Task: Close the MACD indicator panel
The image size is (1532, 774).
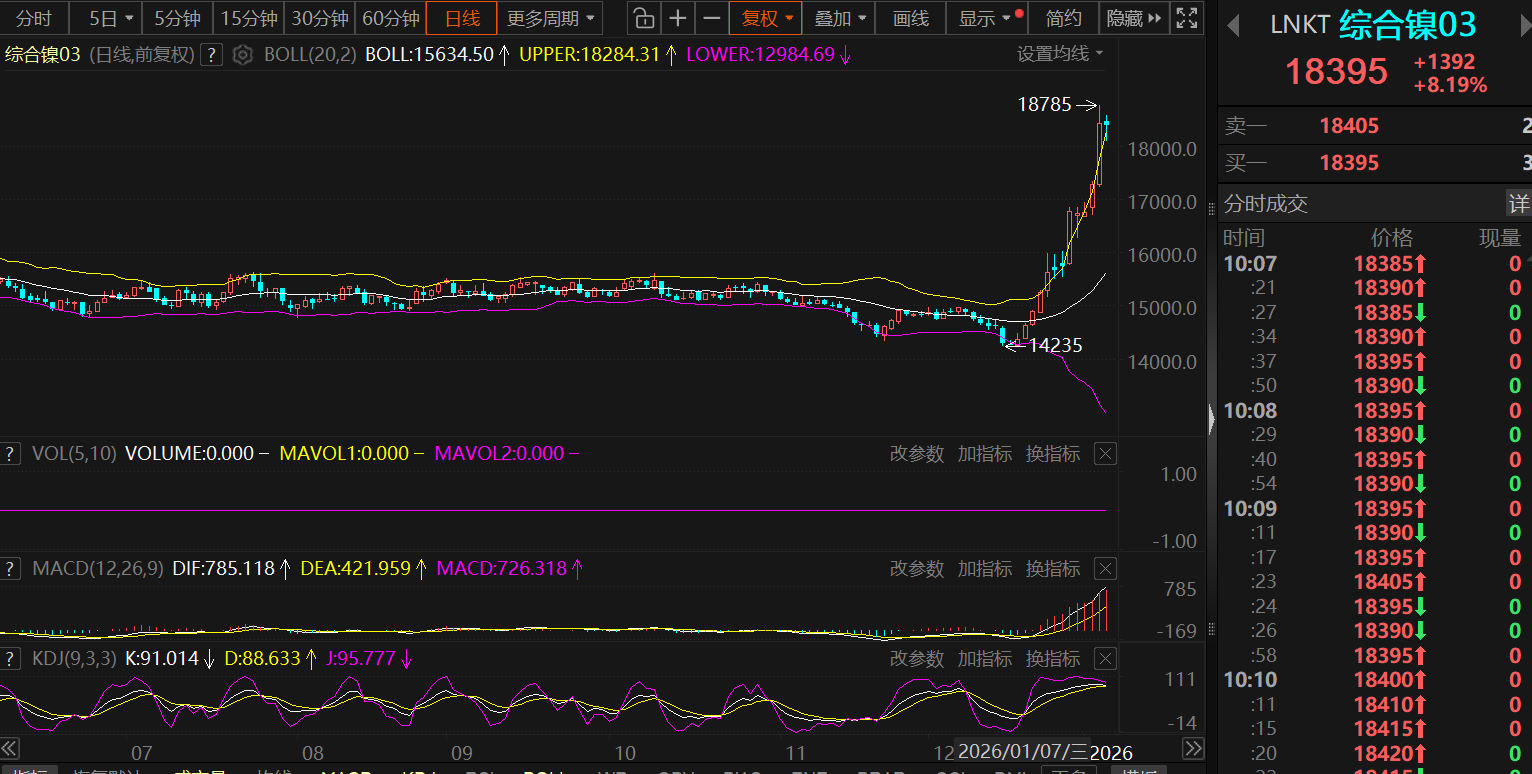Action: [x=1105, y=569]
